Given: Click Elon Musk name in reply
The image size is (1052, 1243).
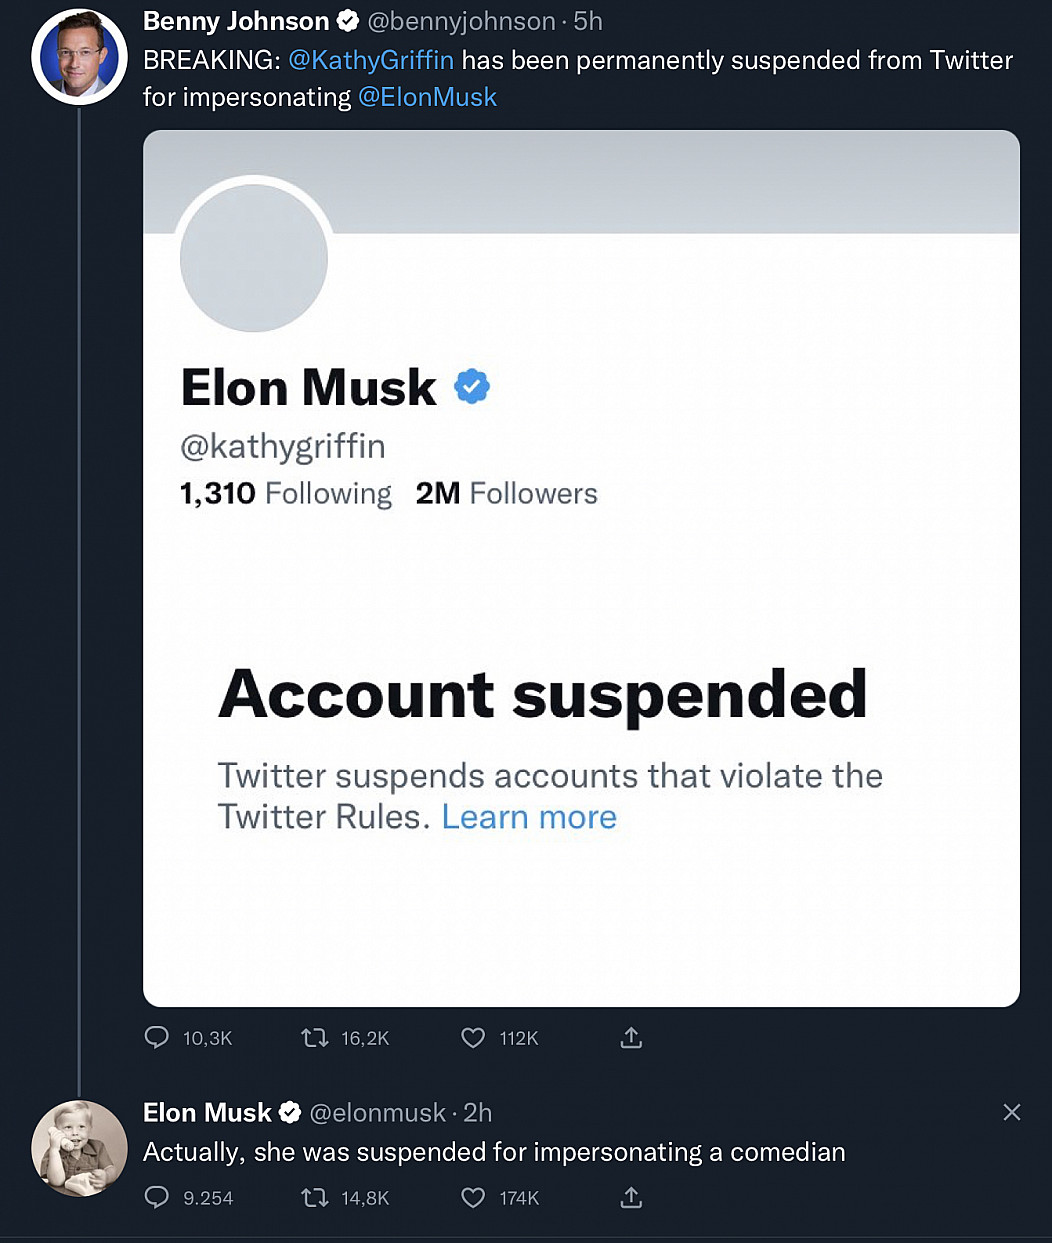Looking at the screenshot, I should click(x=207, y=1112).
